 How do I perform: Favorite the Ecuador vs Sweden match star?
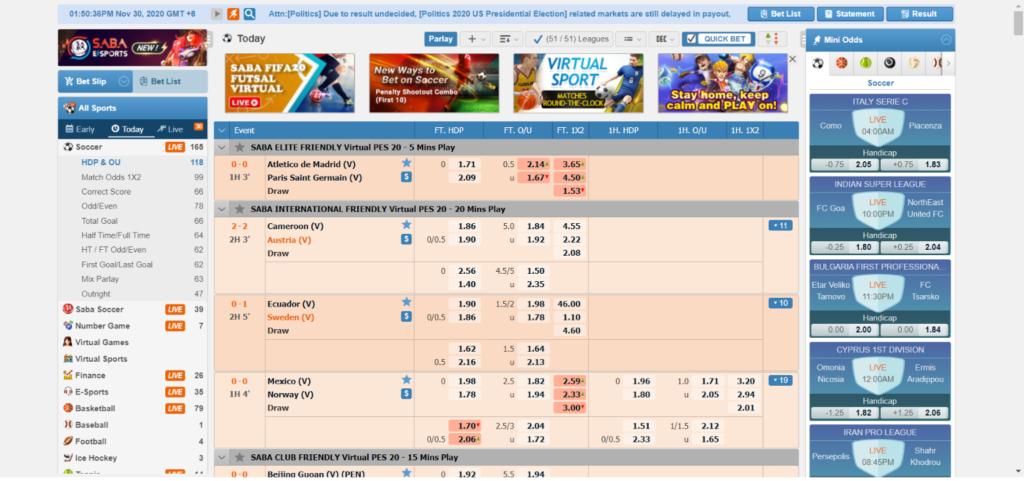[406, 302]
